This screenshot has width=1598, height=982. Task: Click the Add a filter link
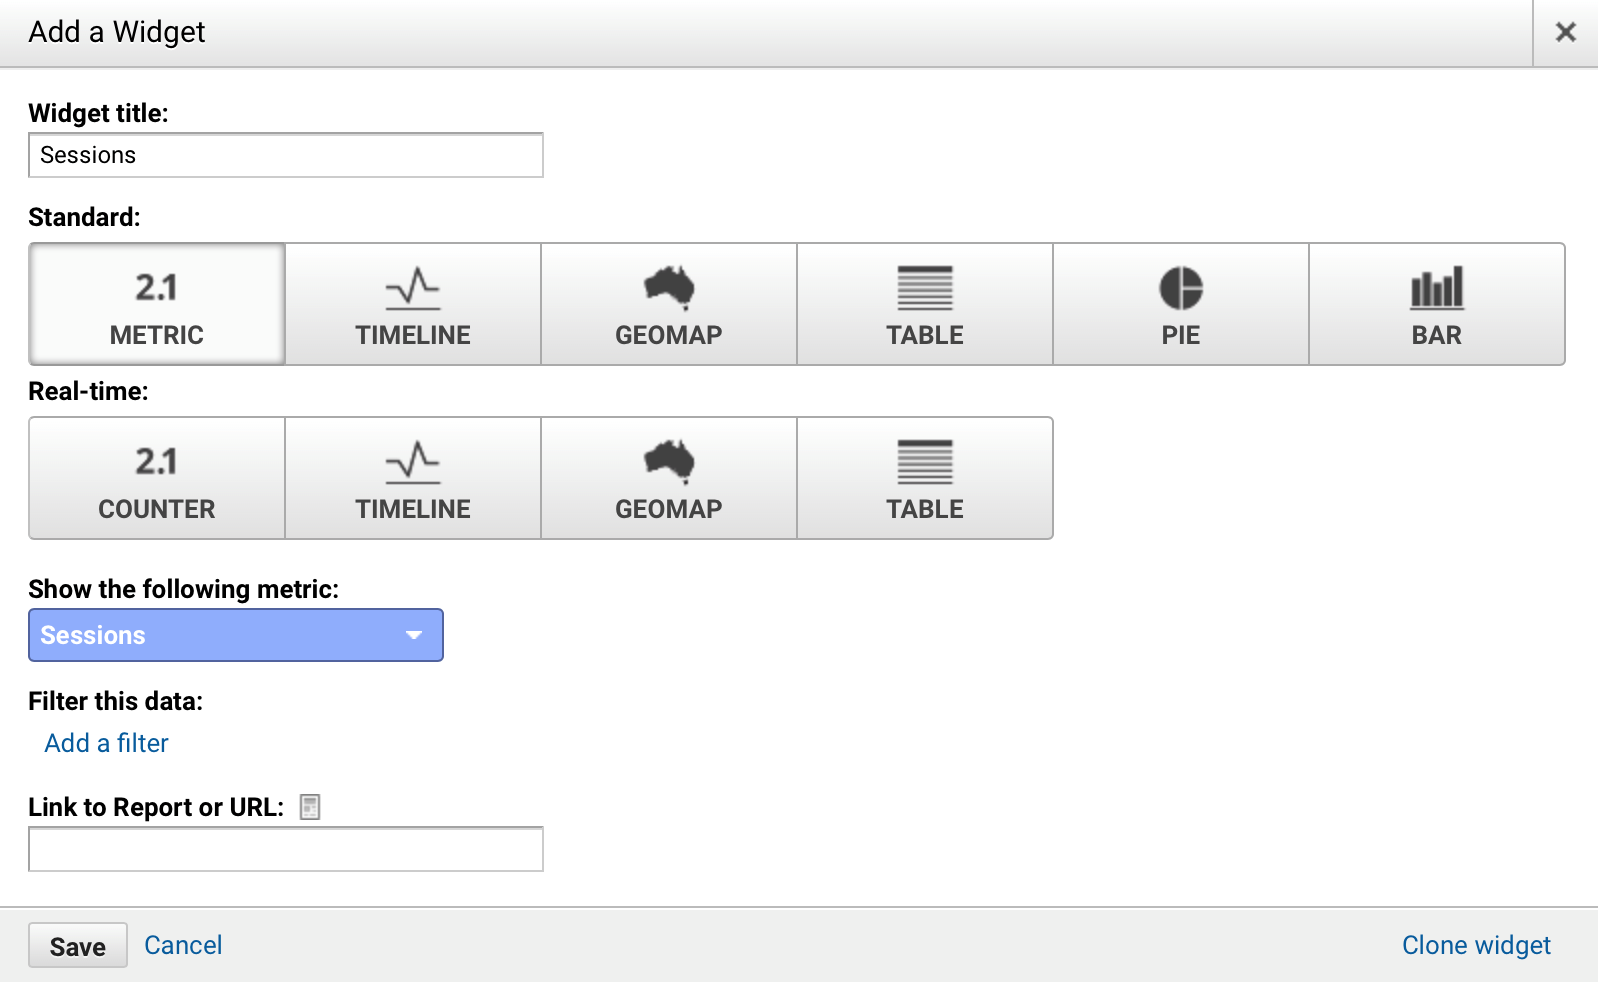pyautogui.click(x=107, y=743)
